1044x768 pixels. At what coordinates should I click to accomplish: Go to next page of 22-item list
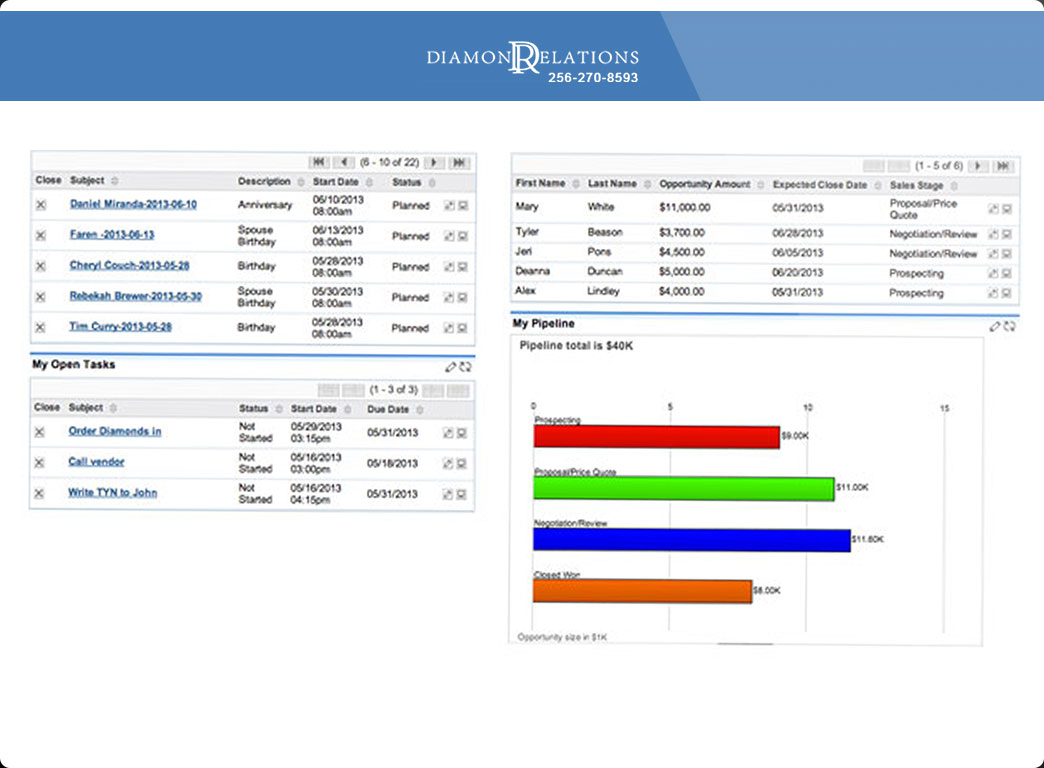pyautogui.click(x=434, y=163)
